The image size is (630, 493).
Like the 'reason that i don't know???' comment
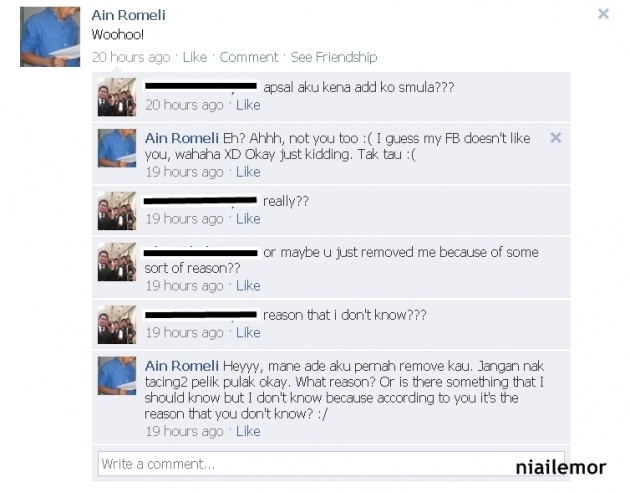click(x=248, y=332)
